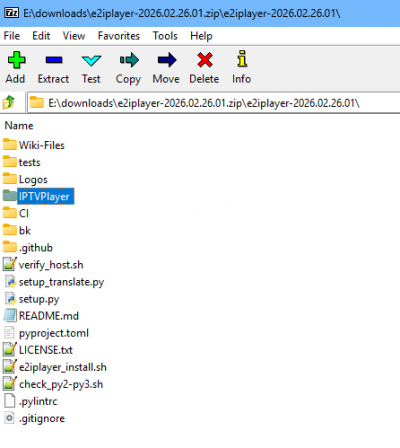Click the setup_translate.py Python icon
This screenshot has height=448, width=400.
10,281
